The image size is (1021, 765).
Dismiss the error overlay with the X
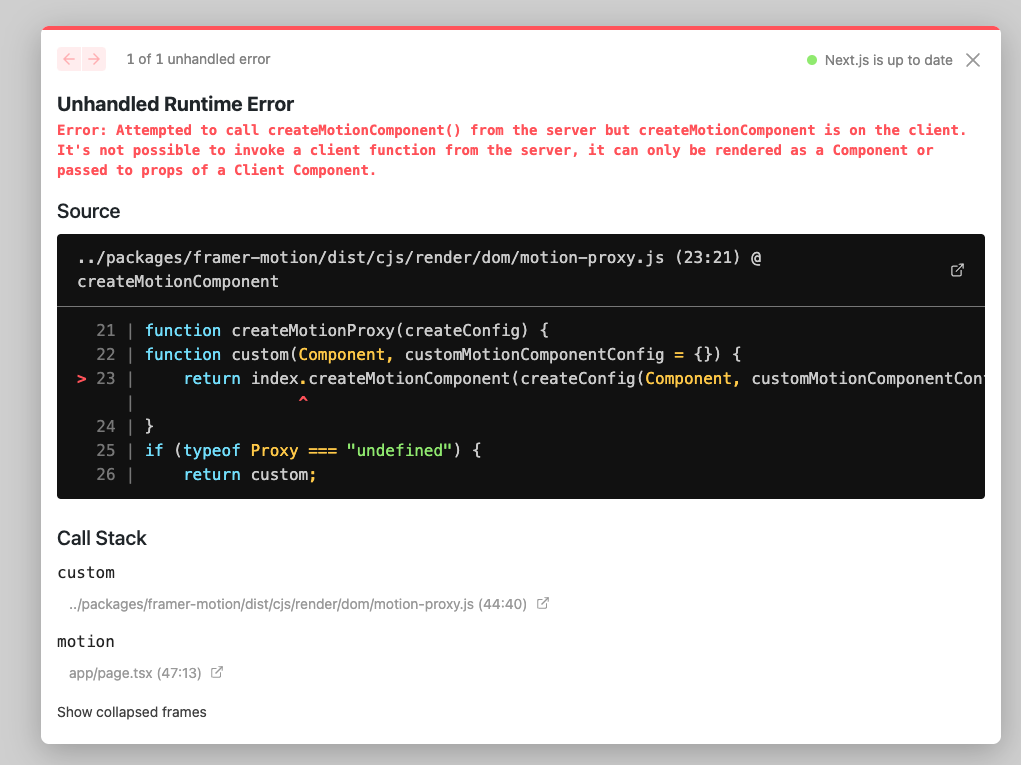(972, 59)
